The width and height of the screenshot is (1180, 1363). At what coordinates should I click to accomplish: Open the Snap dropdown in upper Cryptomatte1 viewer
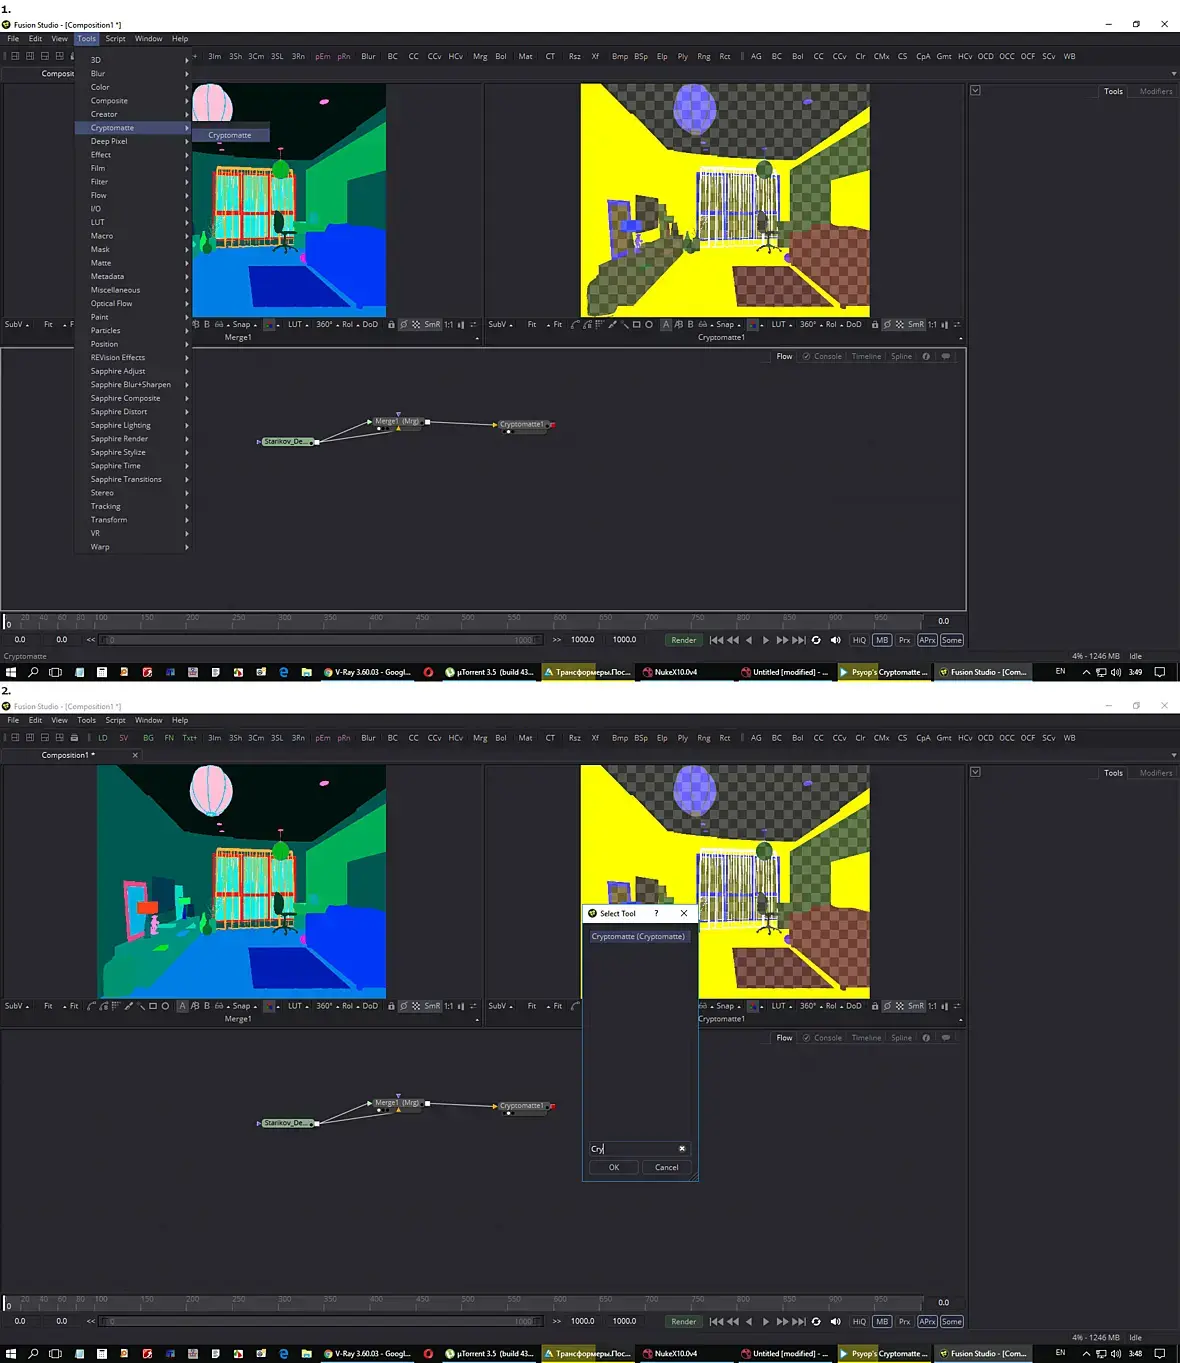click(x=728, y=324)
